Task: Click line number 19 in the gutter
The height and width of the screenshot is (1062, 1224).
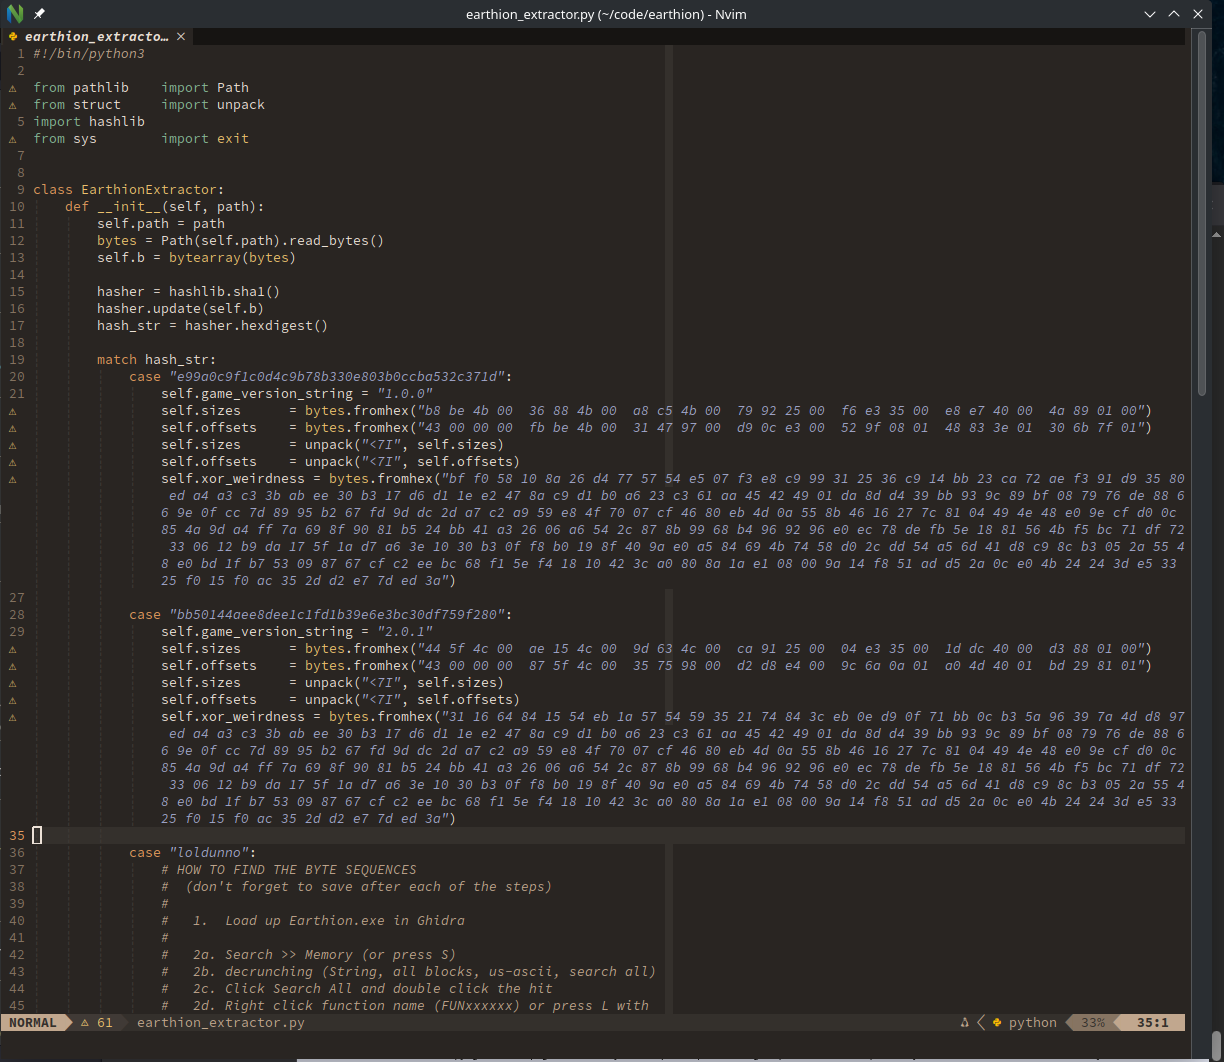Action: coord(17,360)
